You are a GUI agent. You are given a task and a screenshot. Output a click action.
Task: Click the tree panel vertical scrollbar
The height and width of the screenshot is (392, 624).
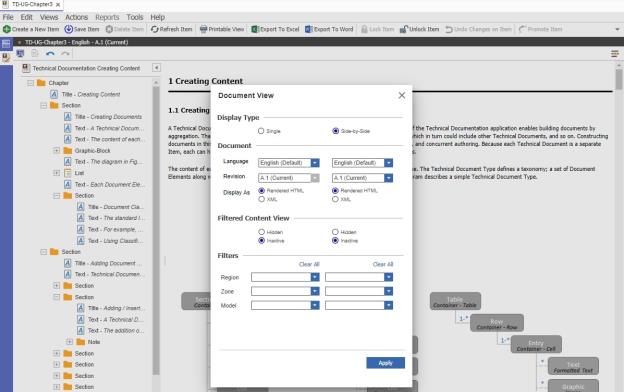[156, 231]
